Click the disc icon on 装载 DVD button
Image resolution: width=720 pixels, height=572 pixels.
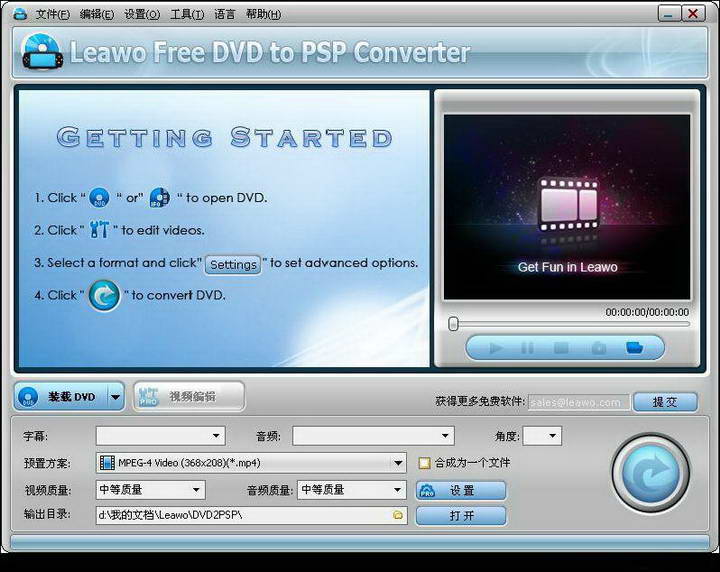pyautogui.click(x=28, y=397)
